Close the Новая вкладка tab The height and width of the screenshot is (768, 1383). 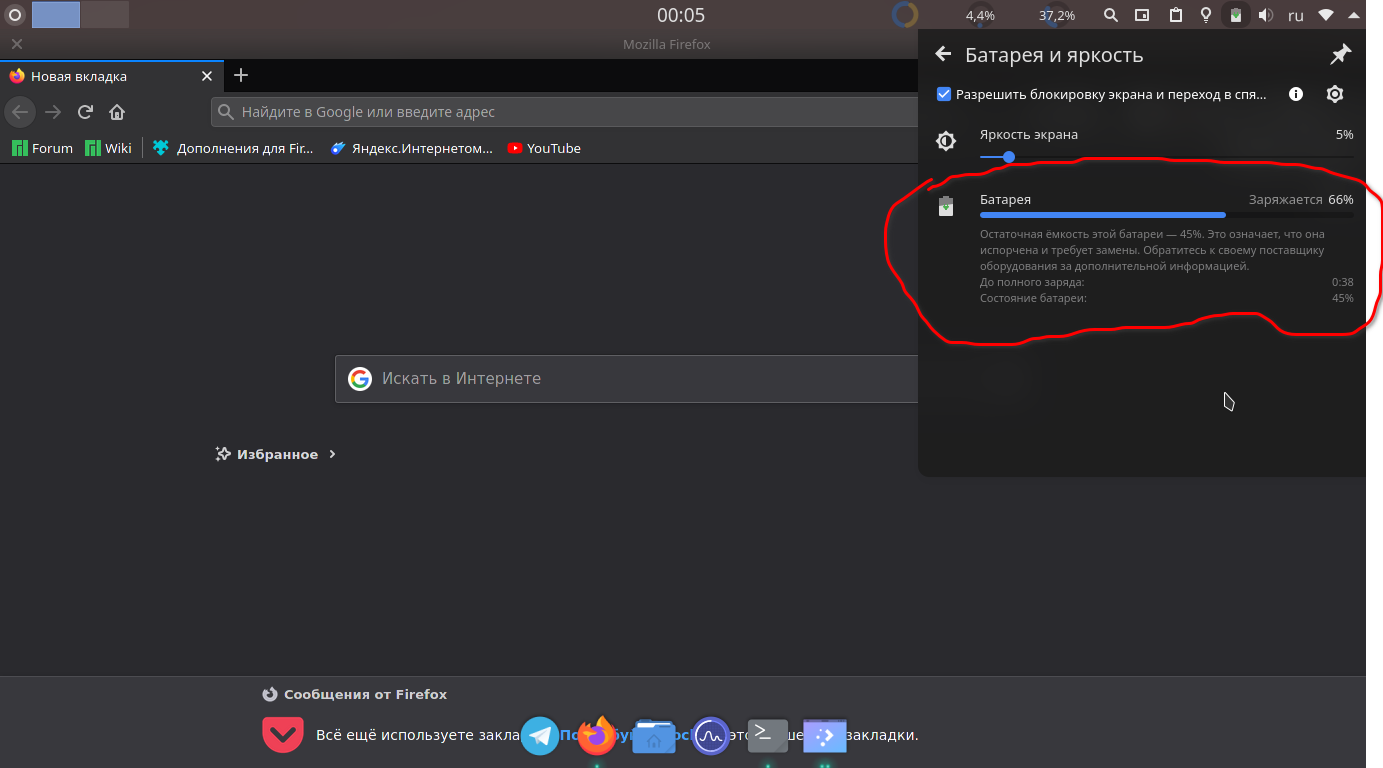click(x=207, y=76)
